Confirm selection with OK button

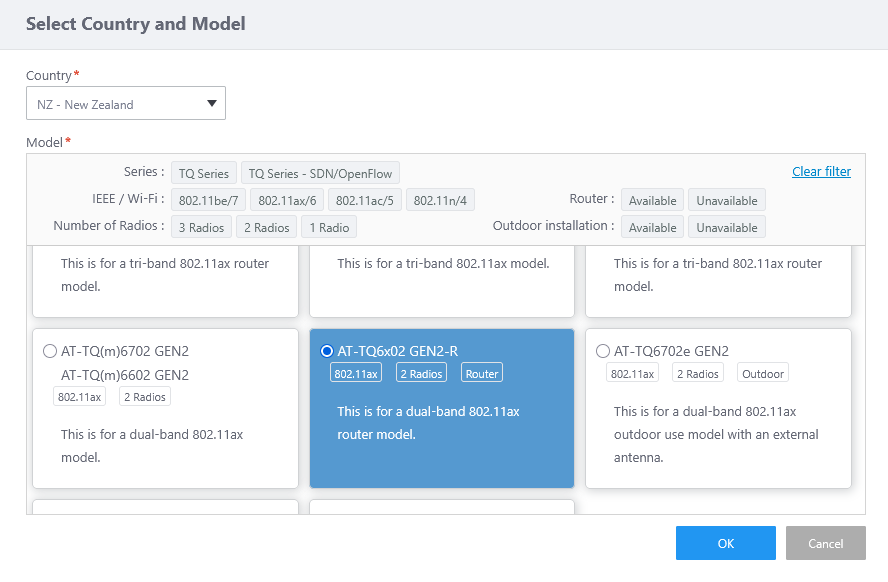725,543
